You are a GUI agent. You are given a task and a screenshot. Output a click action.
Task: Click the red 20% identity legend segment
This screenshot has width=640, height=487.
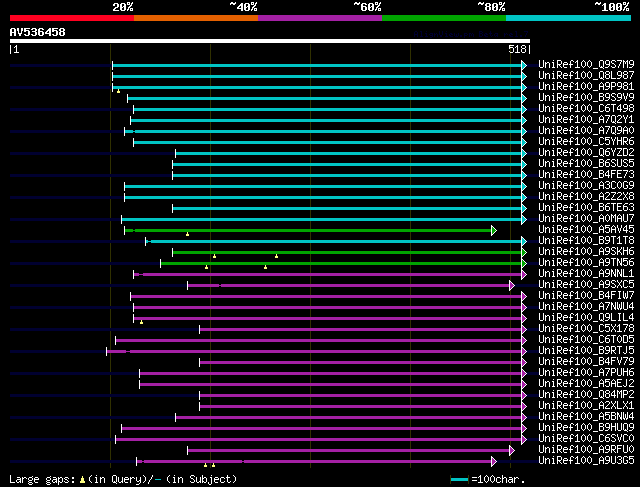72,18
